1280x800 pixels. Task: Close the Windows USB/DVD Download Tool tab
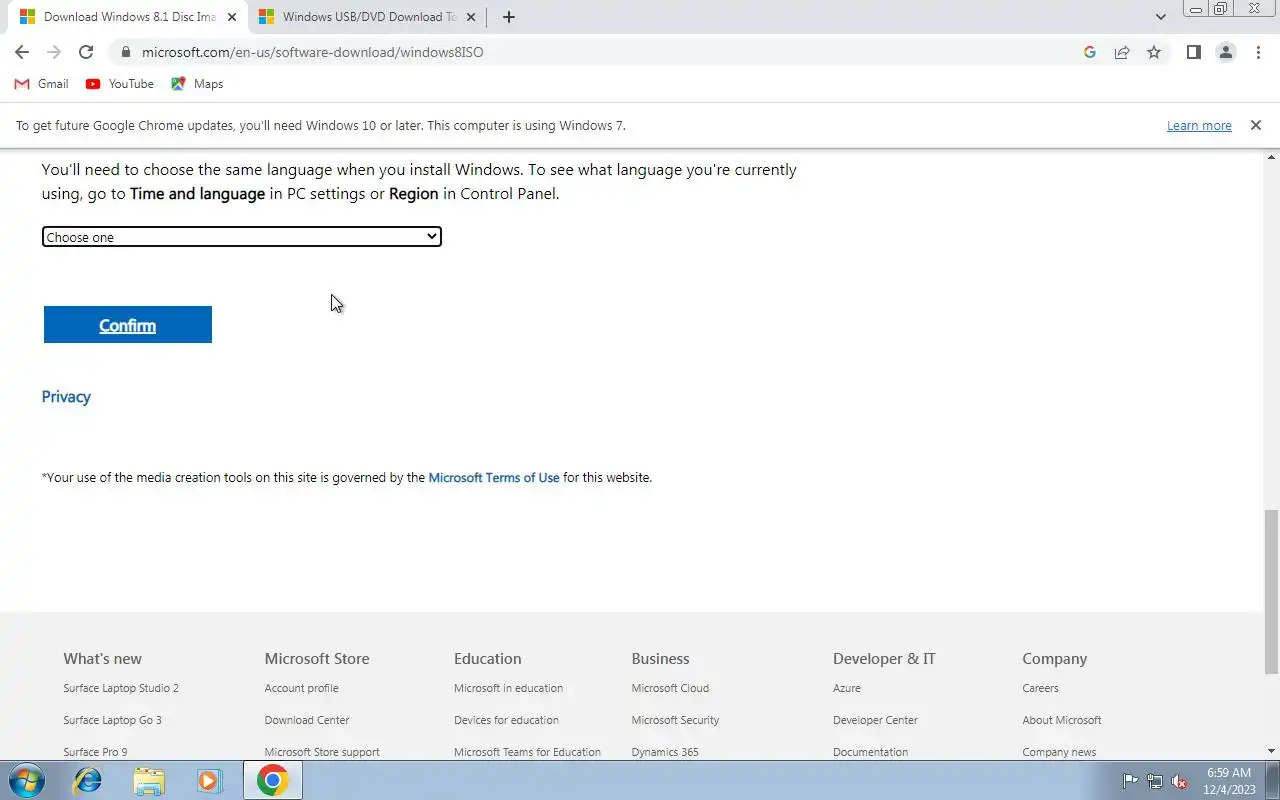click(471, 17)
